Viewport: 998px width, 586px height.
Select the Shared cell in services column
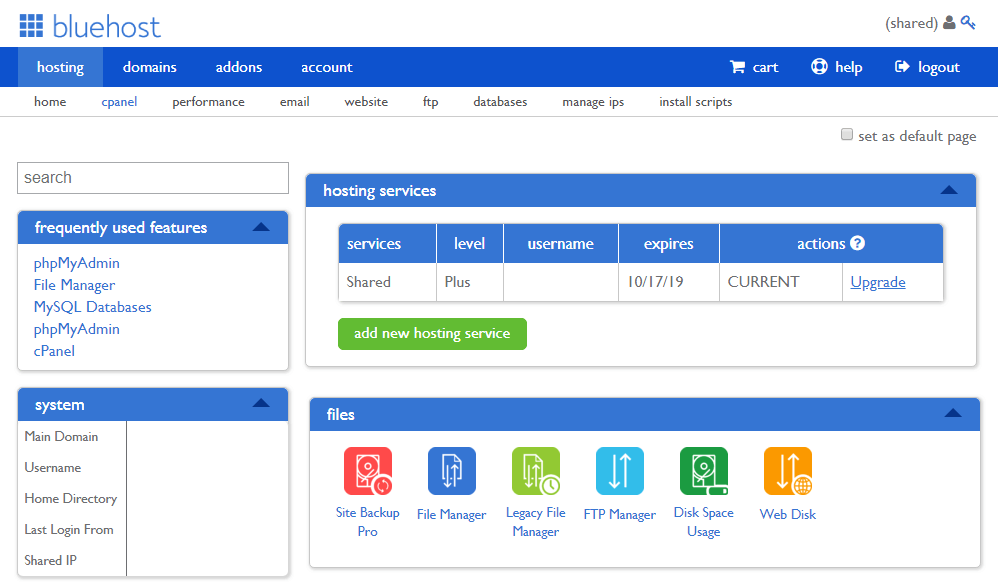click(x=388, y=282)
